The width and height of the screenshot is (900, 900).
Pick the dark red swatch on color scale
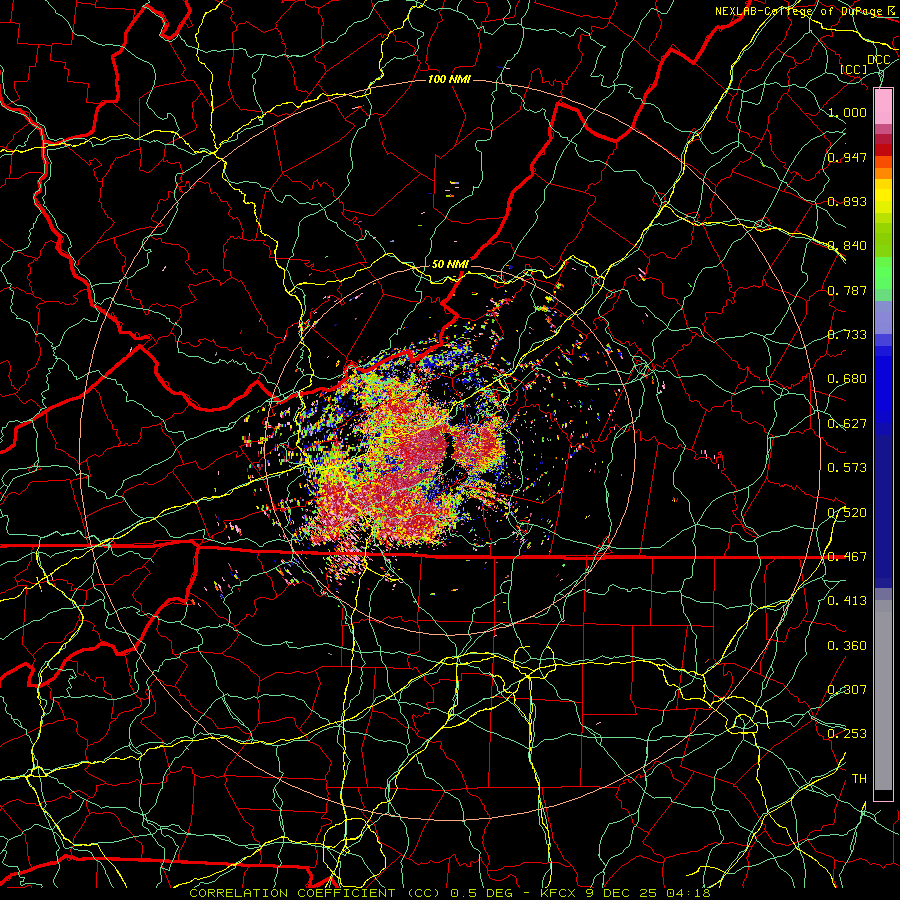click(883, 150)
